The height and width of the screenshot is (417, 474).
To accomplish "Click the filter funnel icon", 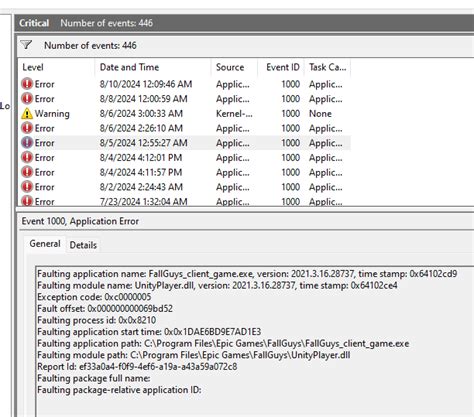I will pyautogui.click(x=26, y=45).
